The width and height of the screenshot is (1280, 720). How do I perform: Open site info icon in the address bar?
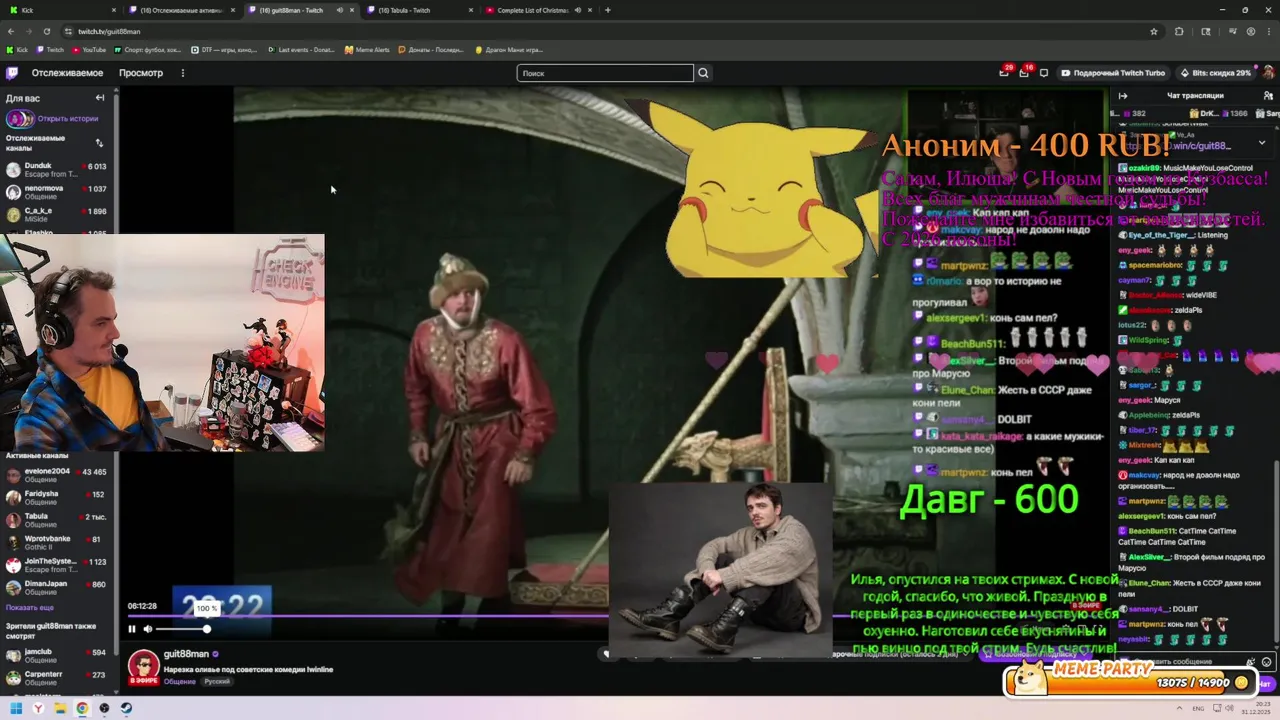point(66,31)
